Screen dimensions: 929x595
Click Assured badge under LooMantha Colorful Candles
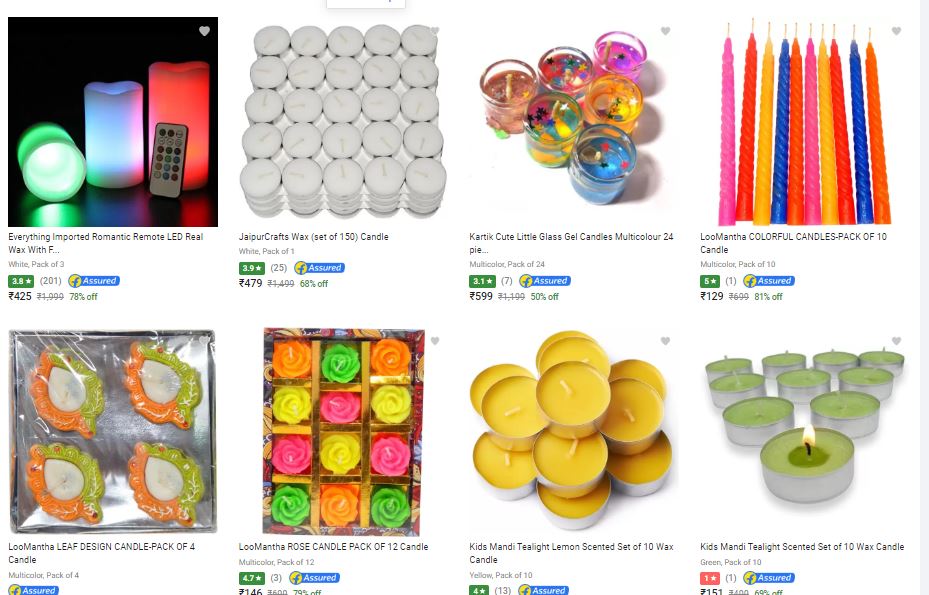pos(769,281)
